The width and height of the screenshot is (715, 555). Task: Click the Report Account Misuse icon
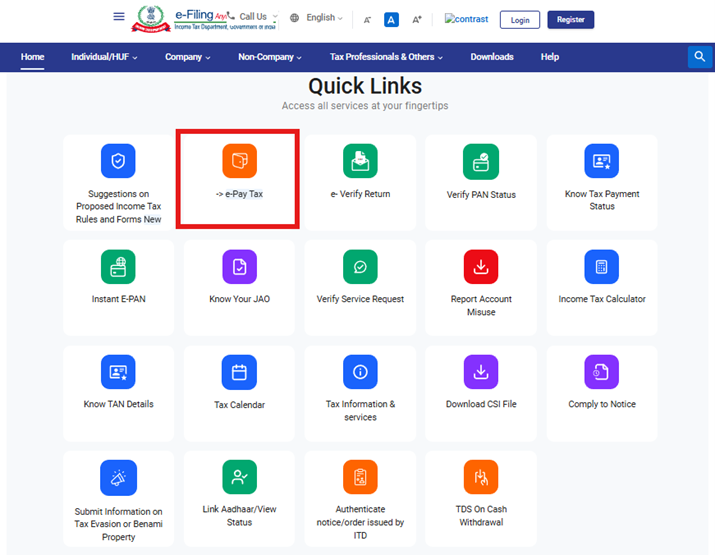[x=481, y=266]
